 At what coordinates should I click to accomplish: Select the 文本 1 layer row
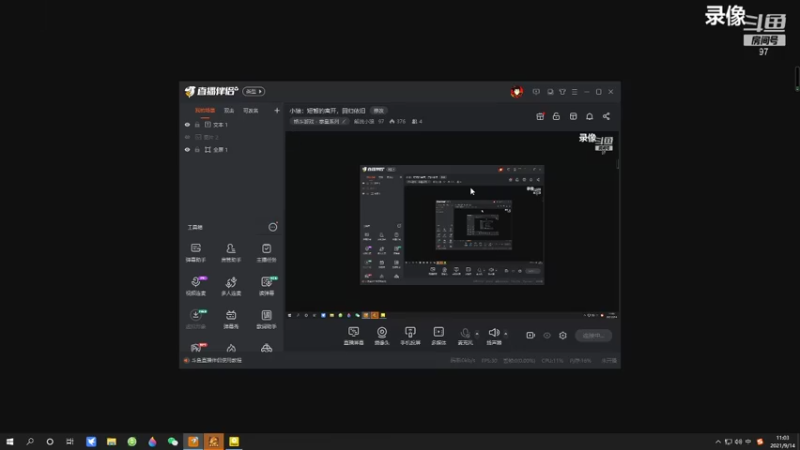232,125
